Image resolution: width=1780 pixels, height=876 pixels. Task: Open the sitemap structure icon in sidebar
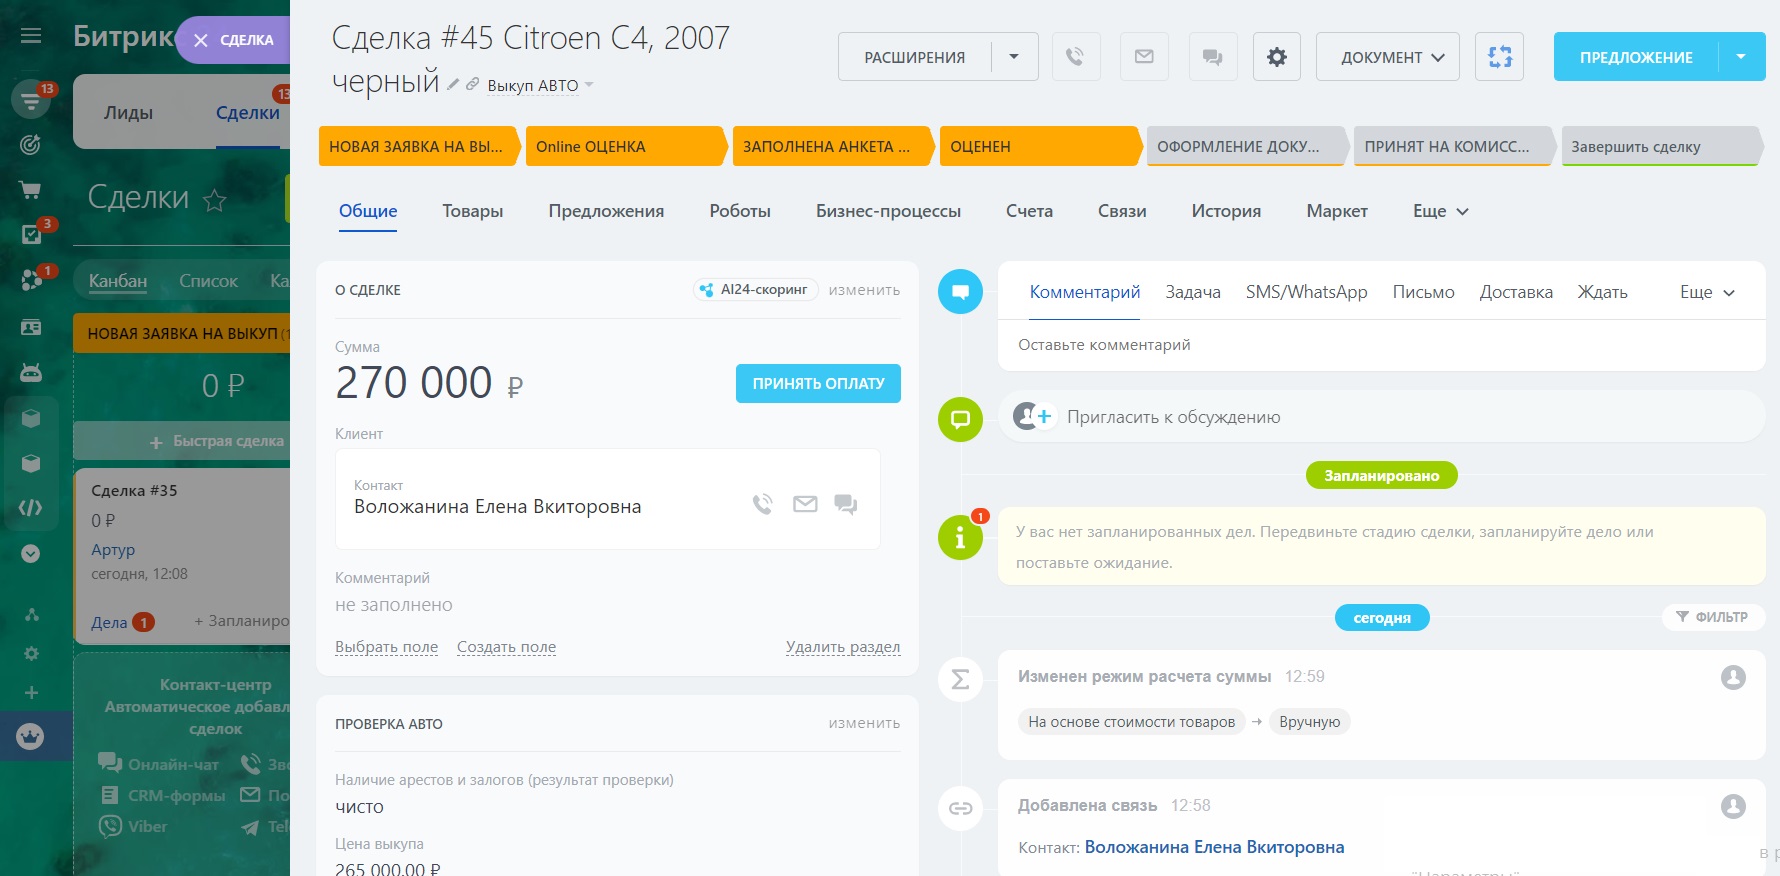pyautogui.click(x=31, y=614)
